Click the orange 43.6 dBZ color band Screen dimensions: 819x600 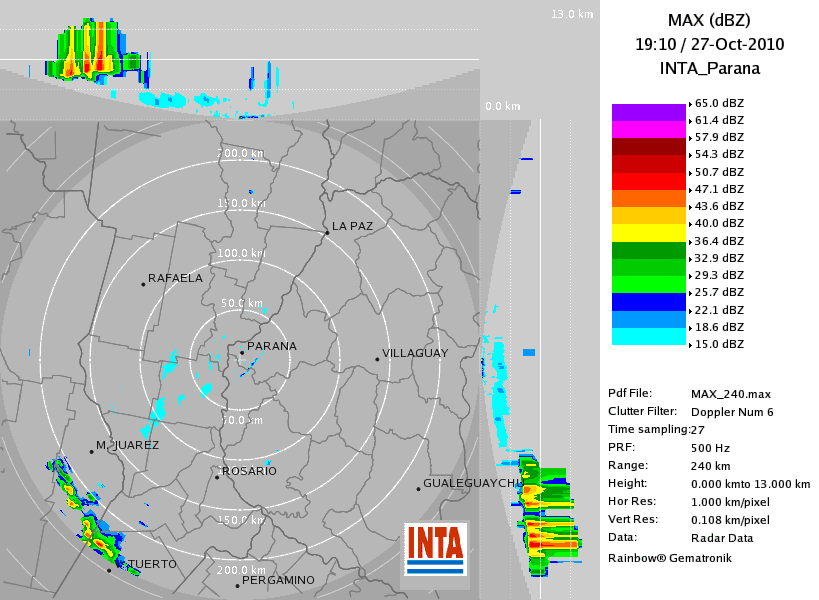[x=649, y=198]
